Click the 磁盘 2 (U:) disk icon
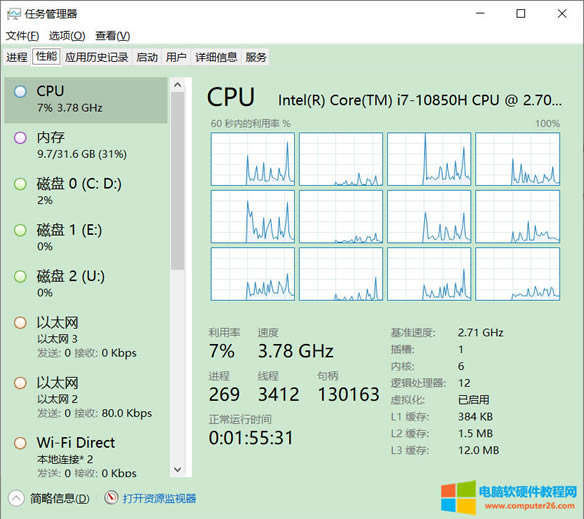The image size is (584, 519). click(20, 276)
